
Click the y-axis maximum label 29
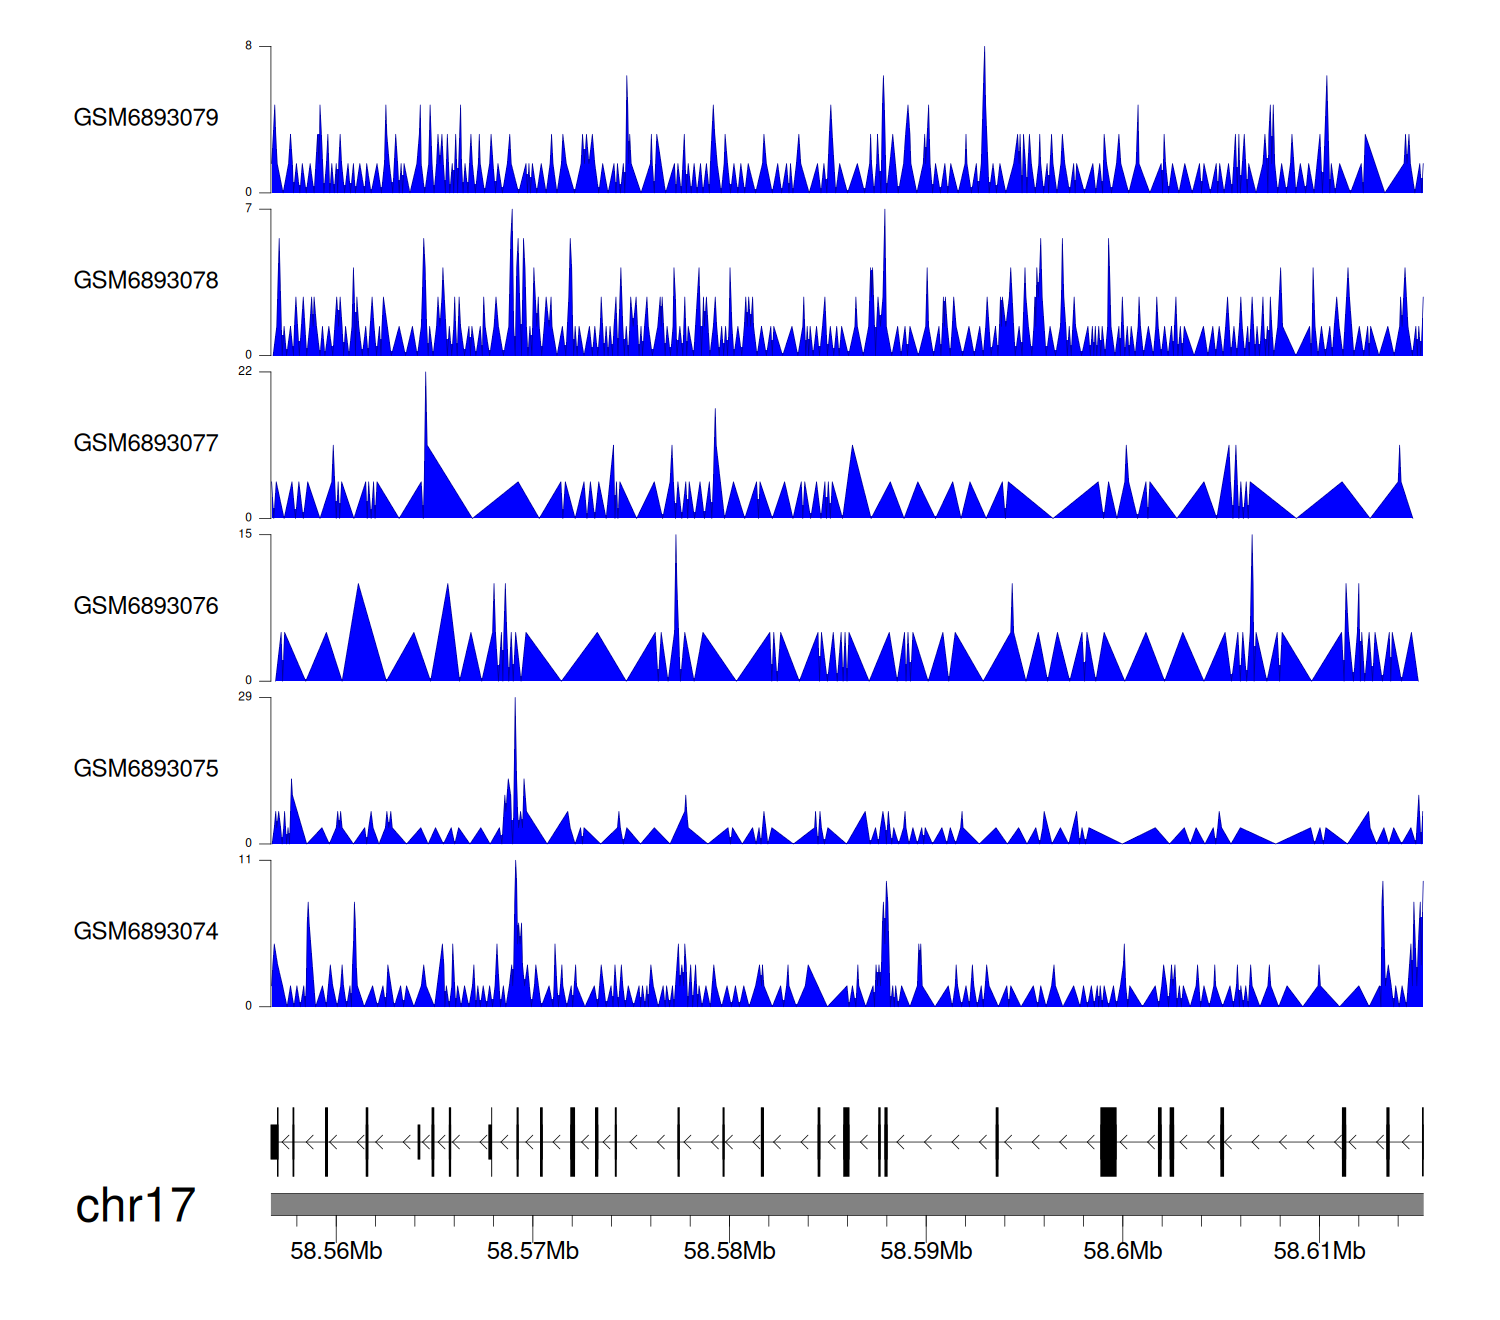point(245,697)
